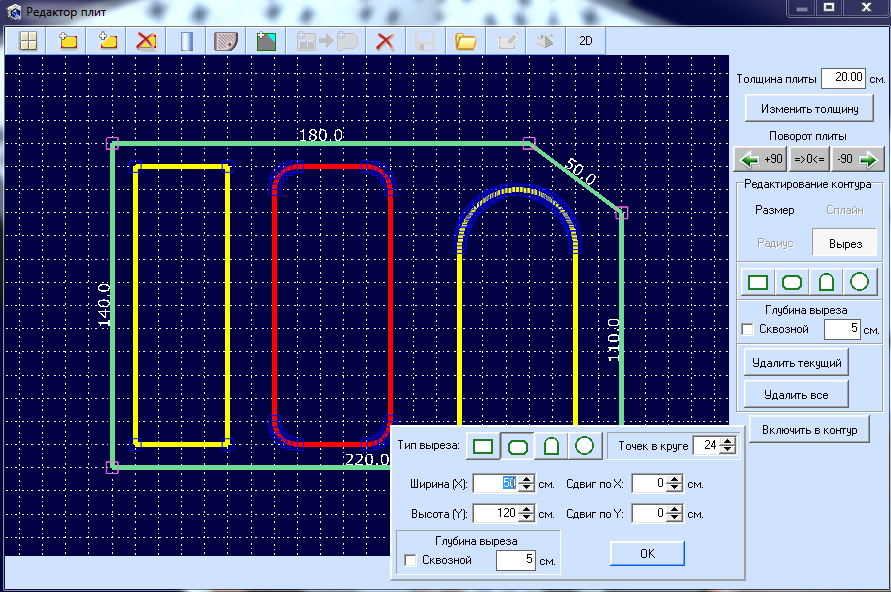This screenshot has width=891, height=592.
Task: Switch to the Размер editing mode
Action: point(774,211)
